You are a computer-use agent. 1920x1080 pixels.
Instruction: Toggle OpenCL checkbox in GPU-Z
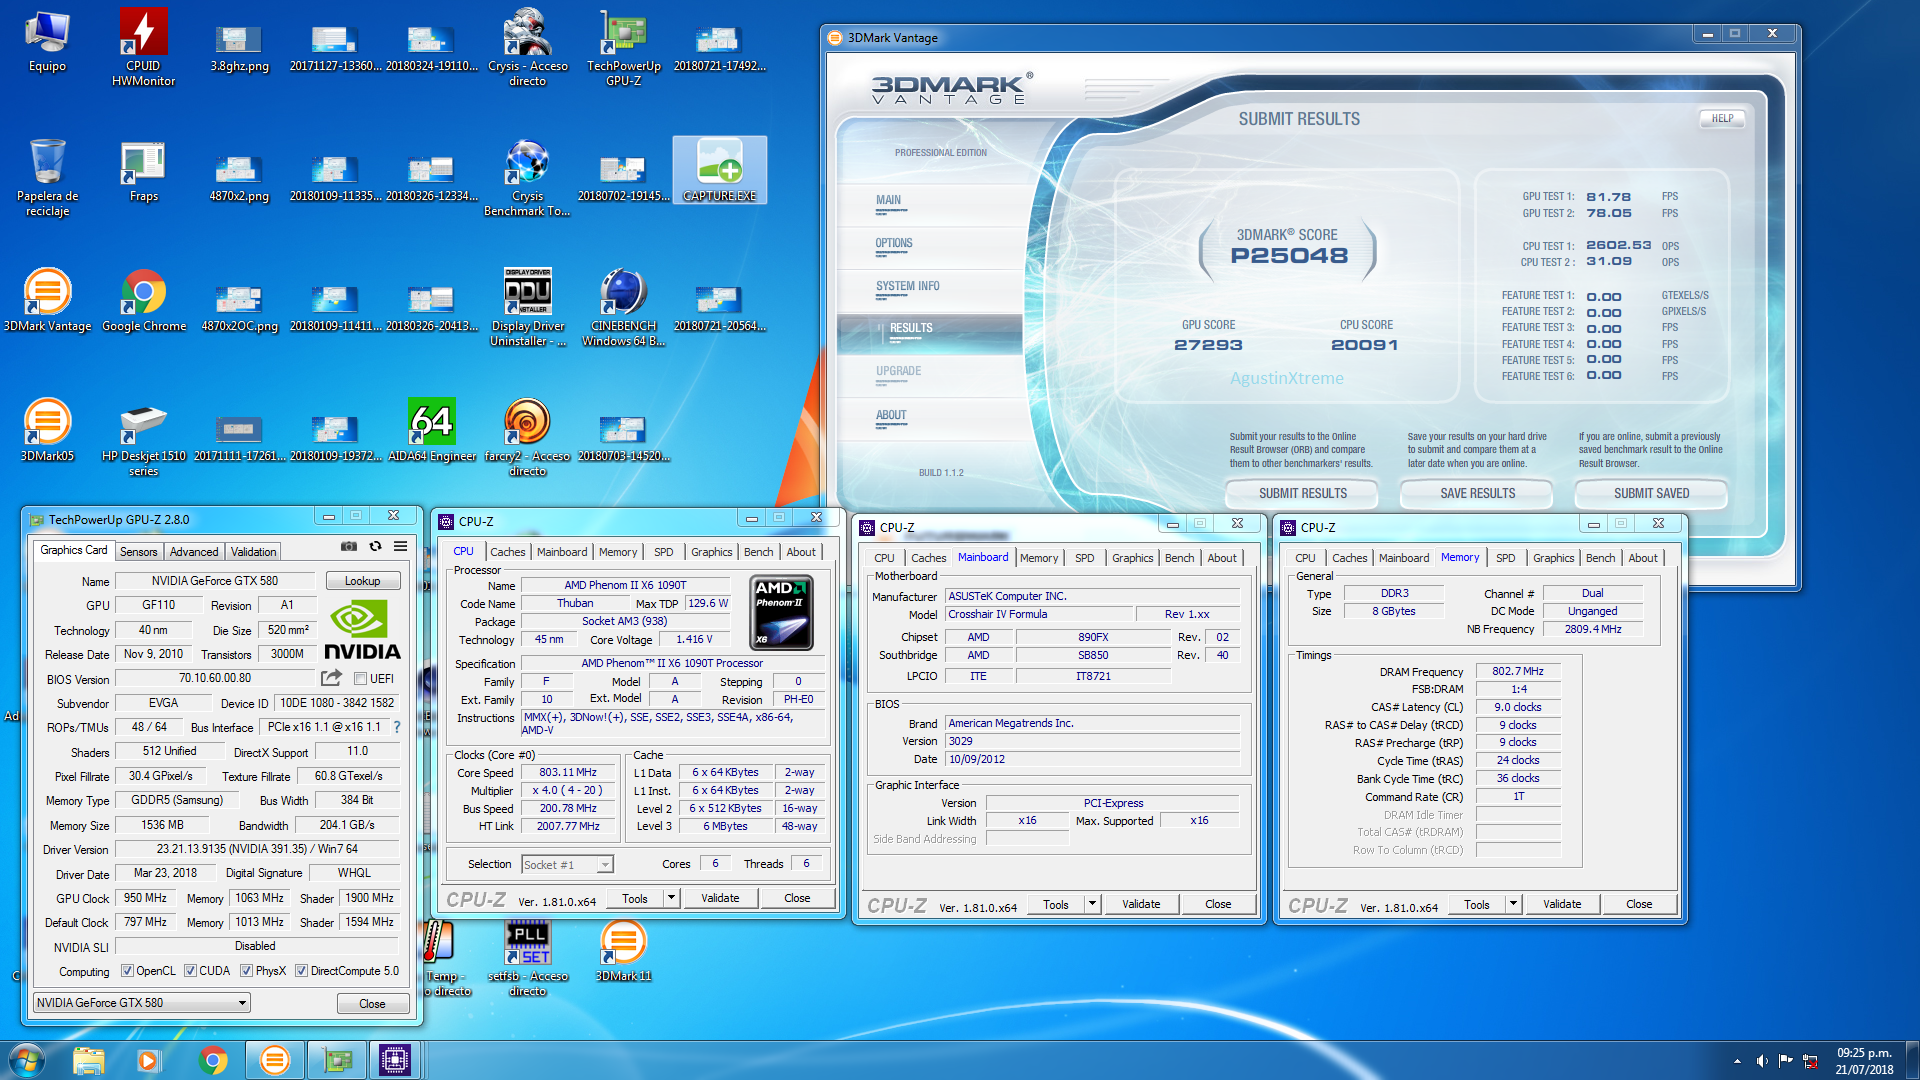click(127, 971)
